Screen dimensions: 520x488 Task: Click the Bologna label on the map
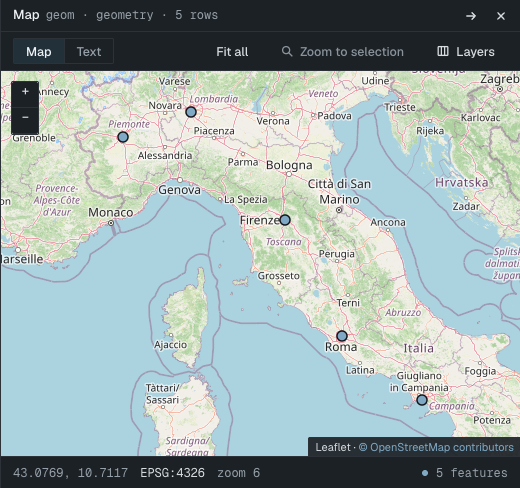[x=289, y=165]
